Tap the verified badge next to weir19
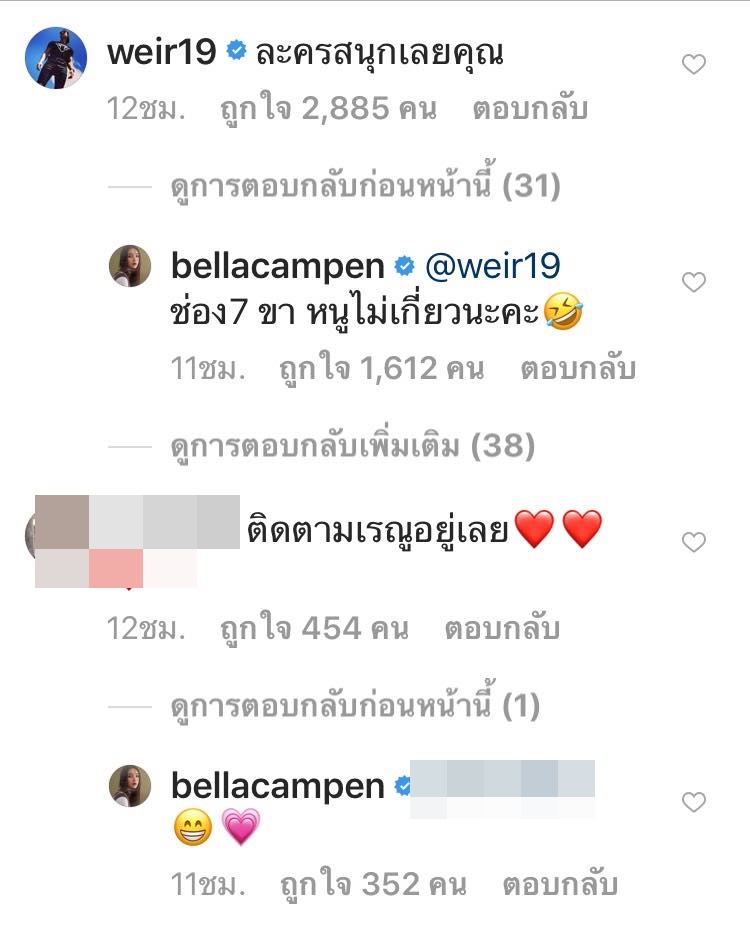750x931 pixels. pos(236,52)
